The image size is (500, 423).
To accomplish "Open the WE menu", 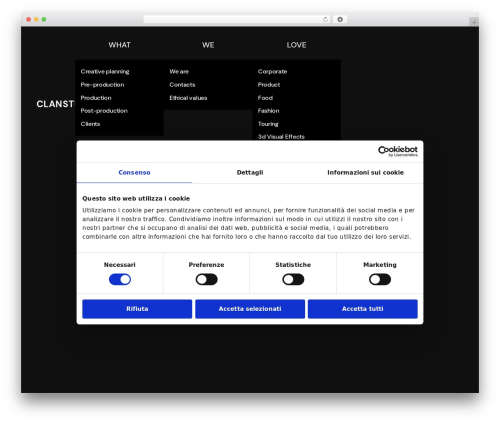I will pos(208,45).
